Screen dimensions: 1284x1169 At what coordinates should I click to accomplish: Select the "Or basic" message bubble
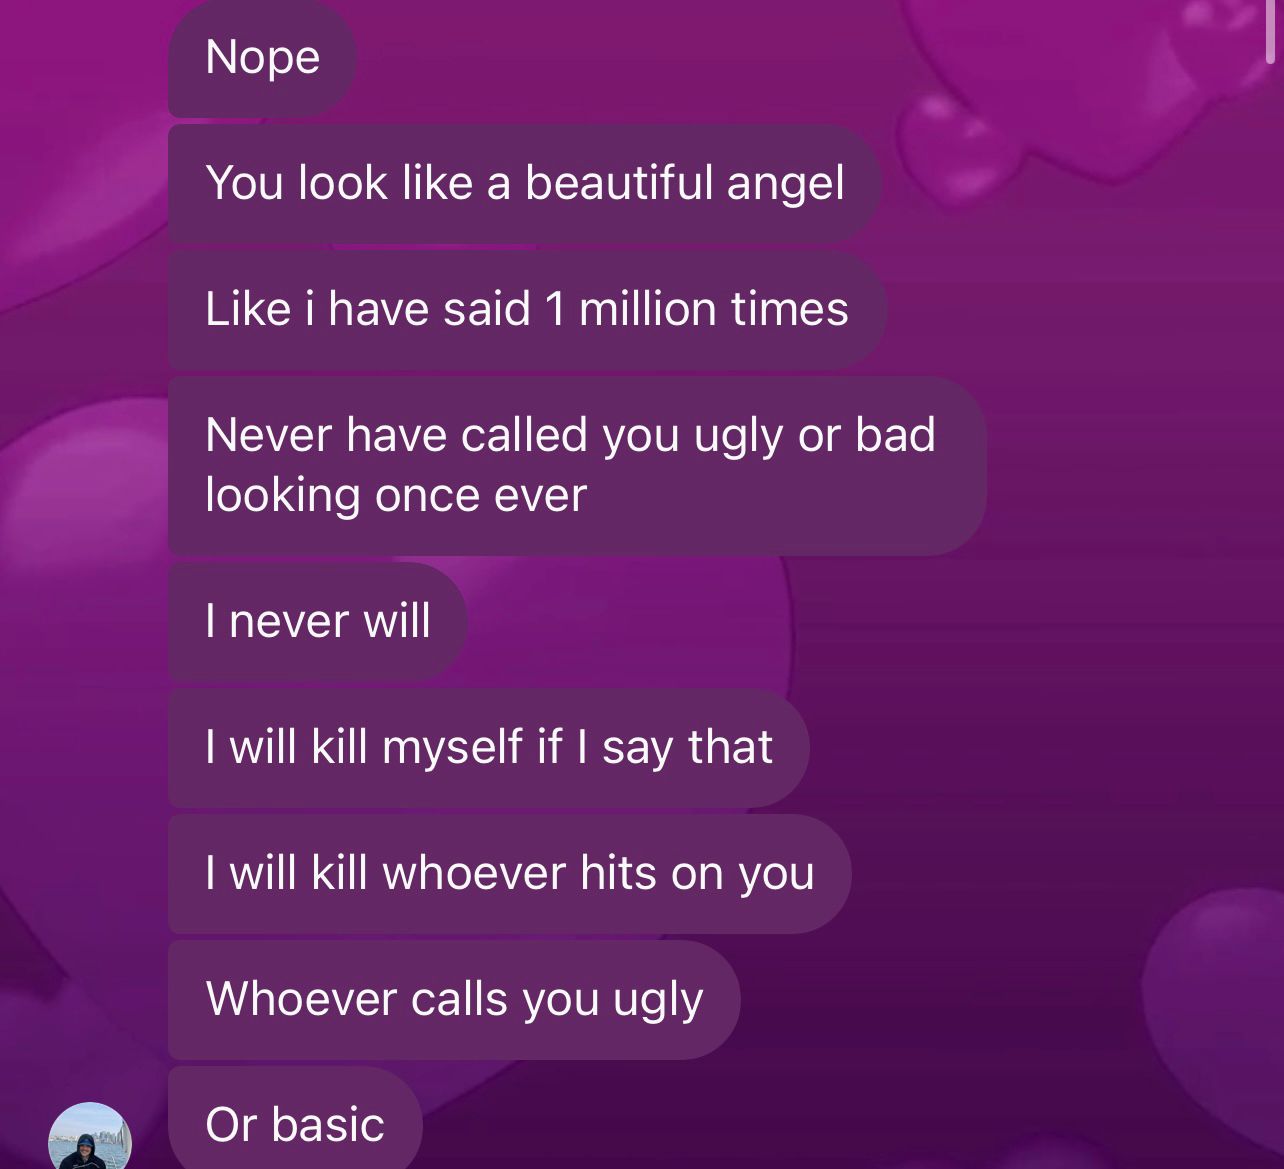tap(295, 1118)
